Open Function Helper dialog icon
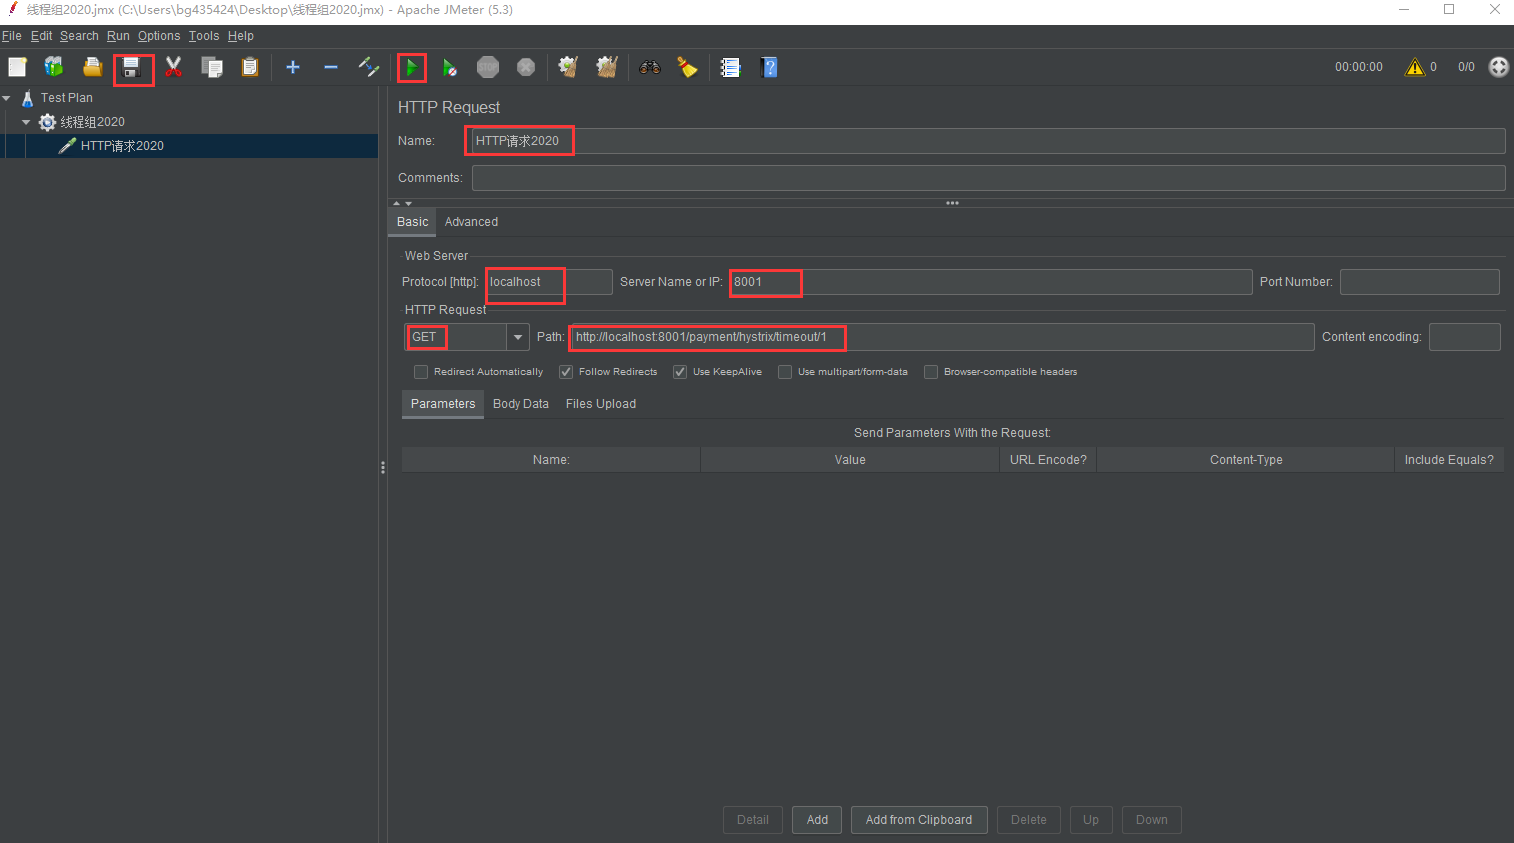The height and width of the screenshot is (843, 1514). [731, 67]
